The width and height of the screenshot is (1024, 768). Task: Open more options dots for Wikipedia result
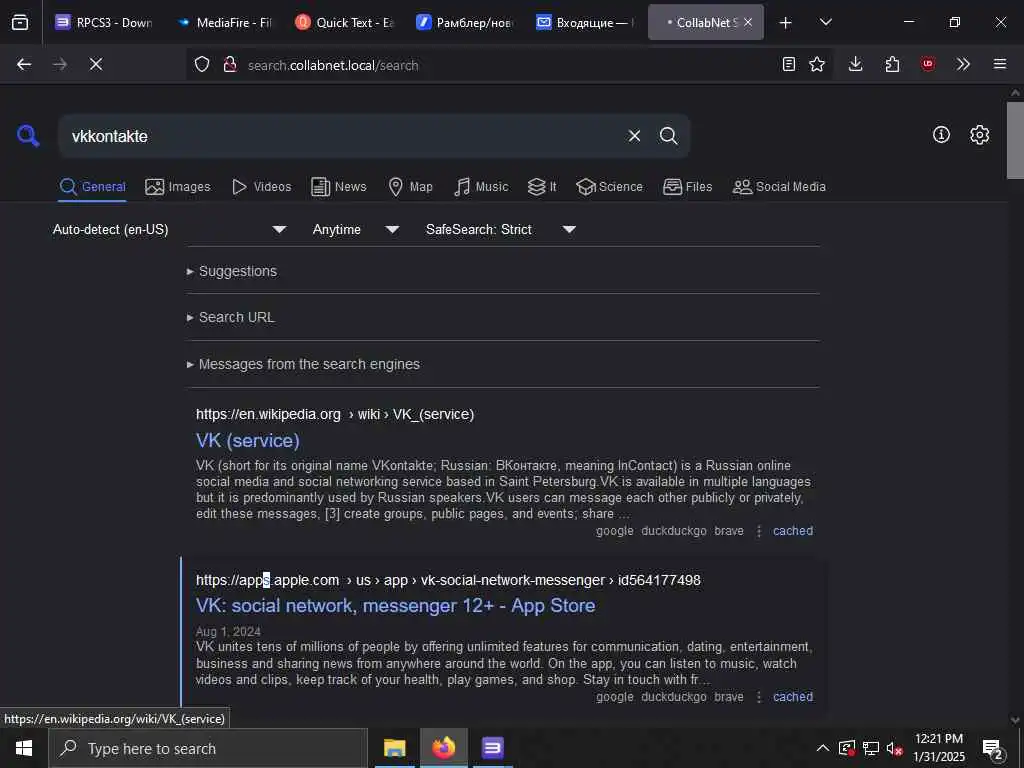coord(759,531)
